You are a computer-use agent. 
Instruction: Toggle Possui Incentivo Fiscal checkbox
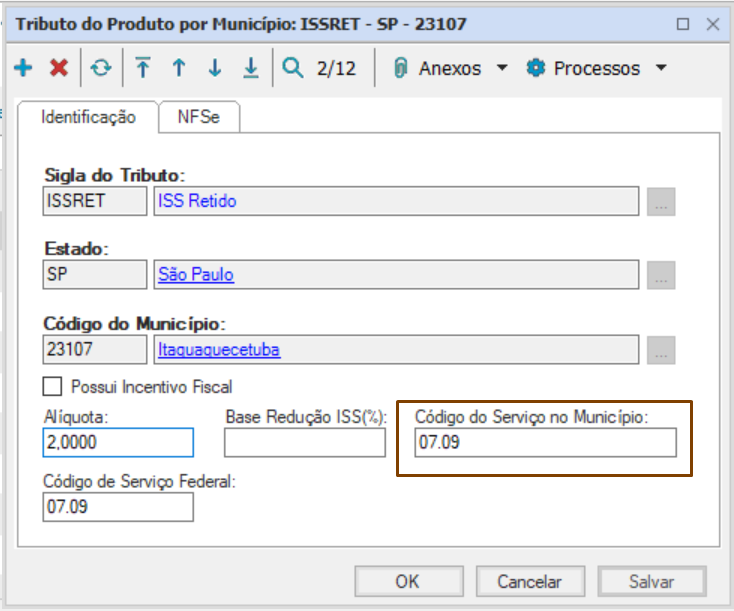coord(52,386)
